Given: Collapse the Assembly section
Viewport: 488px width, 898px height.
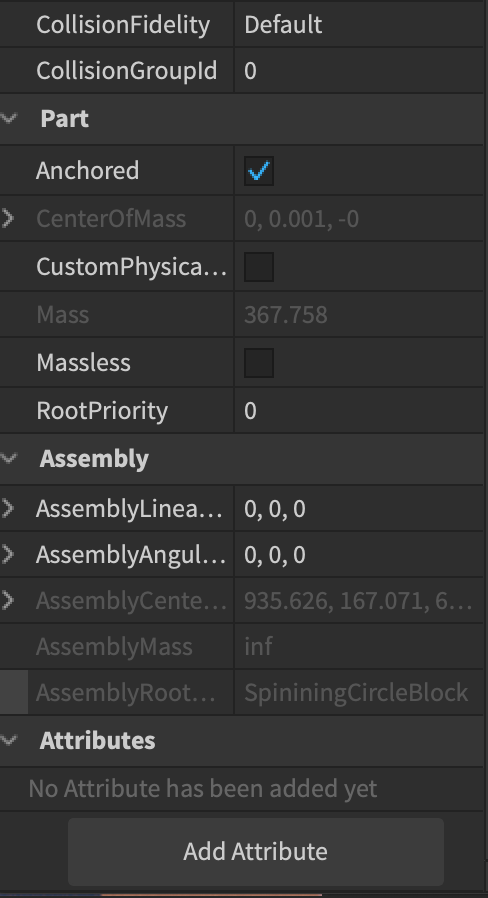Looking at the screenshot, I should 9,458.
